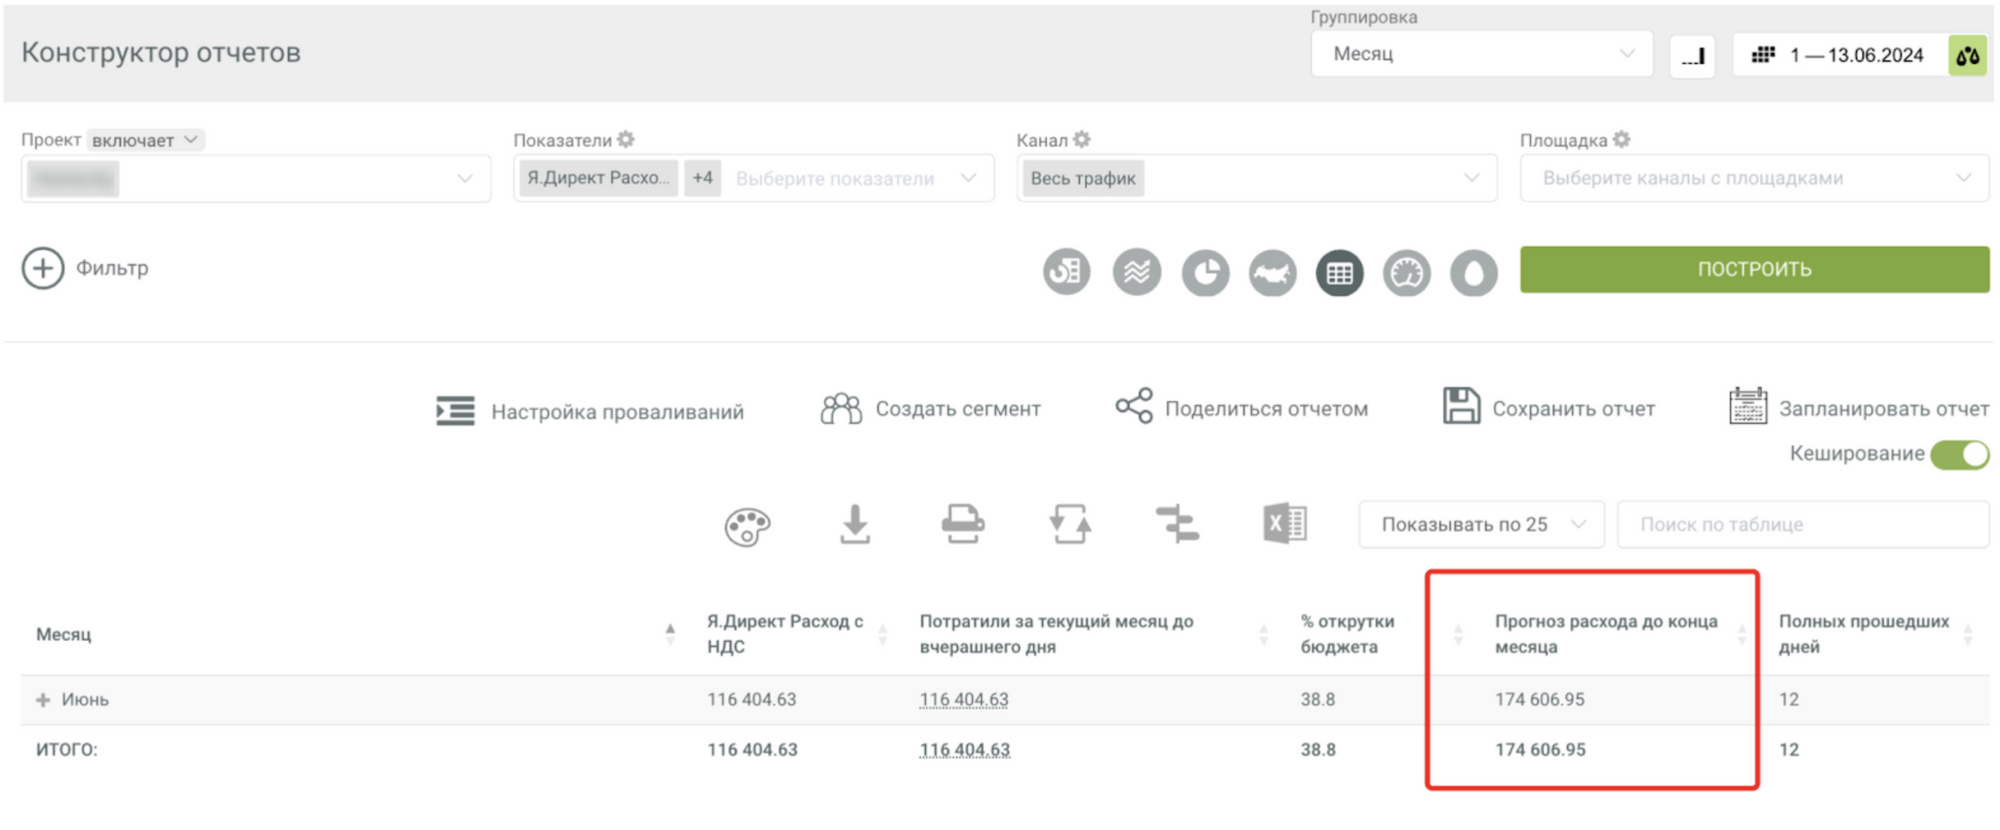2000x830 pixels.
Task: Open the color palette icon
Action: (747, 526)
